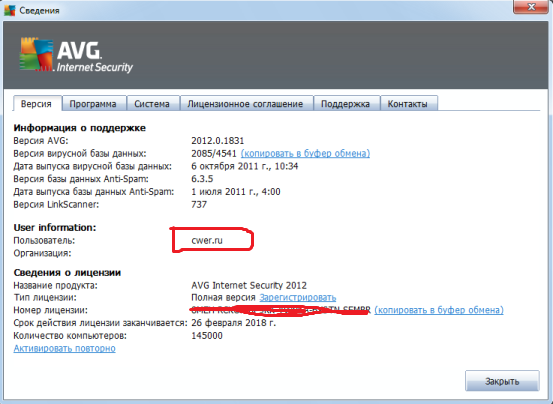553x404 pixels.
Task: Click the Название продукта: label
Action: pos(55,285)
